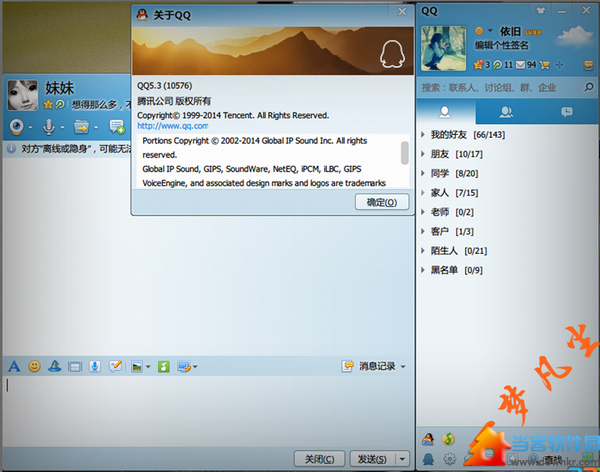
Task: Launch the QQ Music icon at bottom of panel
Action: [x=448, y=439]
